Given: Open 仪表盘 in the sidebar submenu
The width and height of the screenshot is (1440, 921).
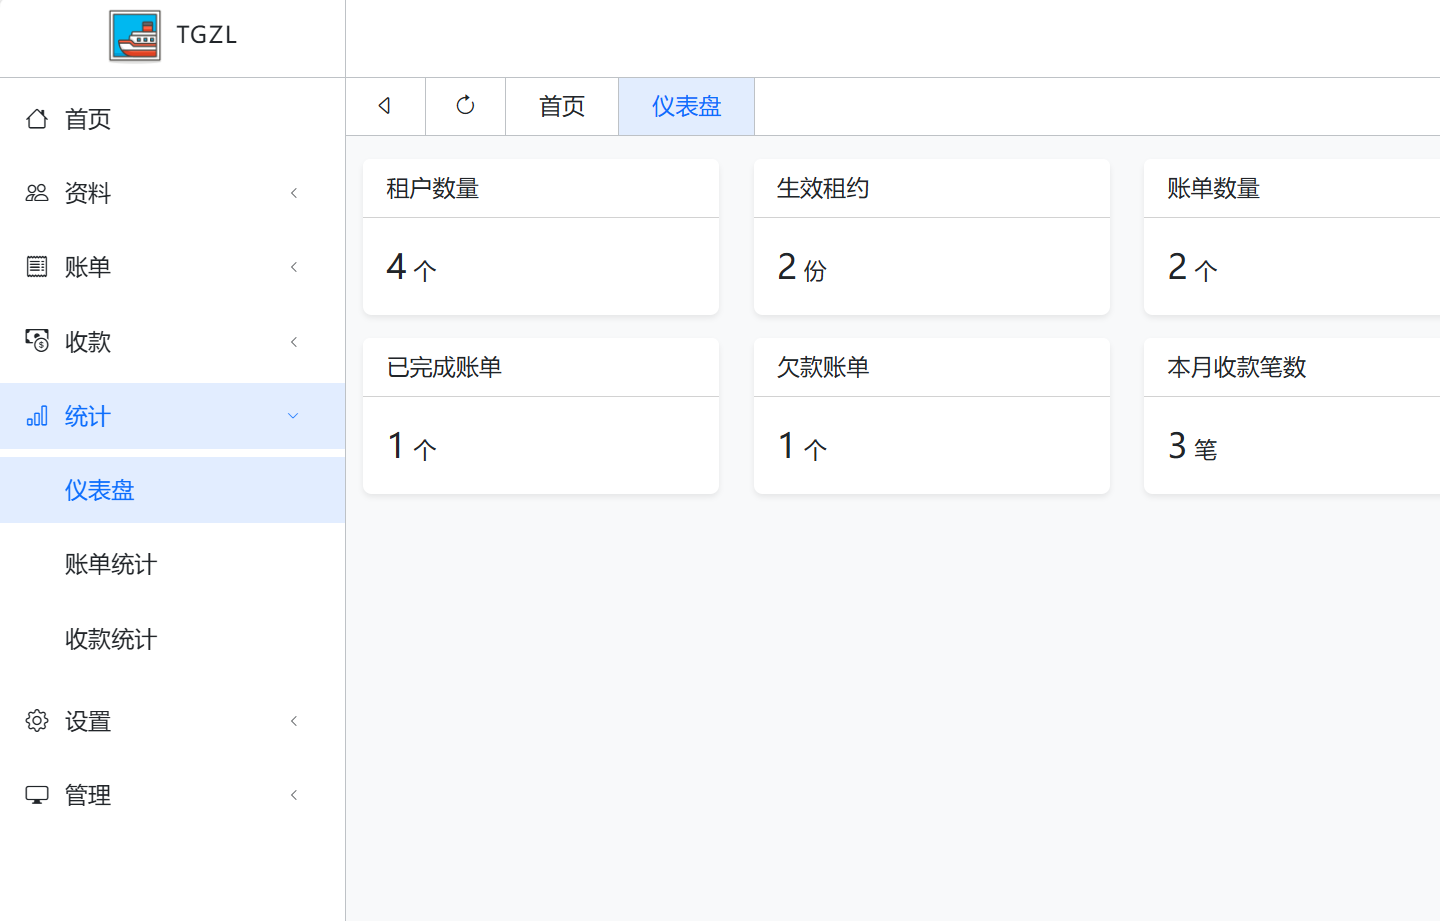Looking at the screenshot, I should tap(173, 490).
